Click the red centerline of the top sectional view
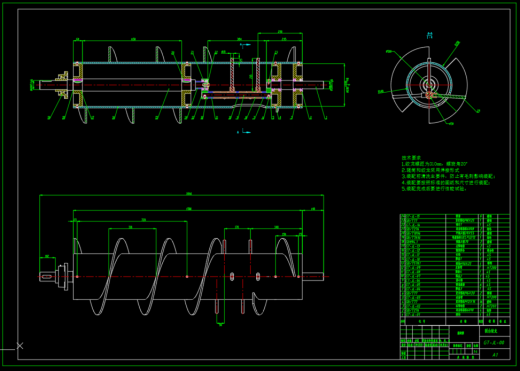Image resolution: width=520 pixels, height=371 pixels. coord(182,85)
